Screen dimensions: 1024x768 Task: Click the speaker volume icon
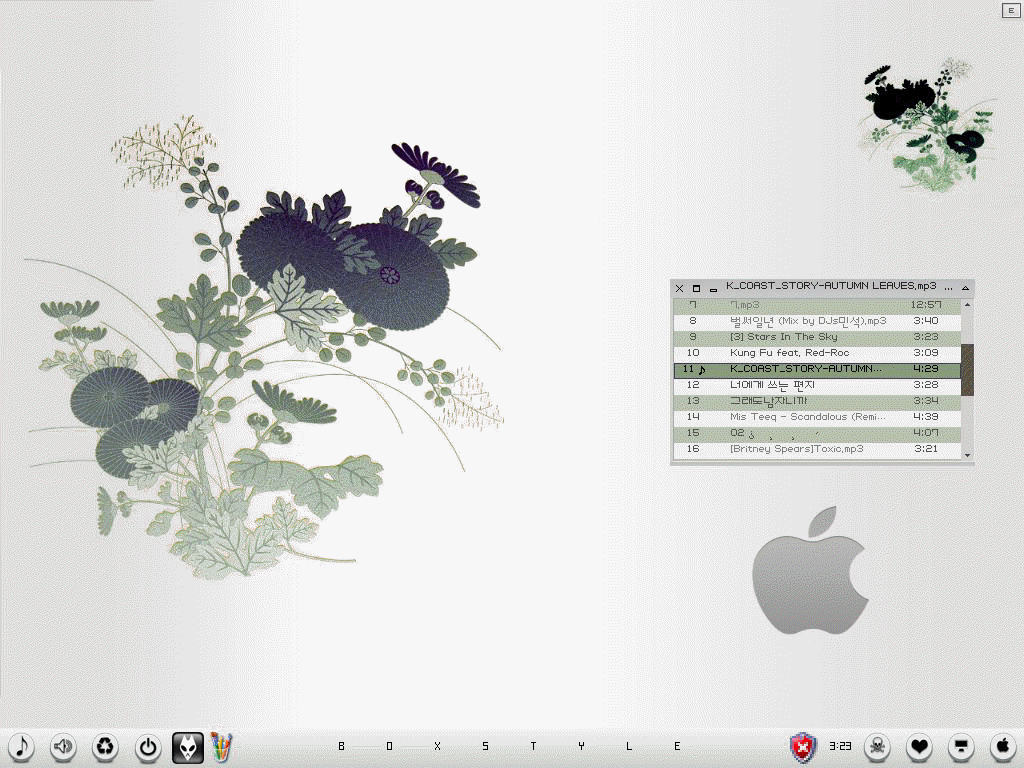pyautogui.click(x=63, y=746)
